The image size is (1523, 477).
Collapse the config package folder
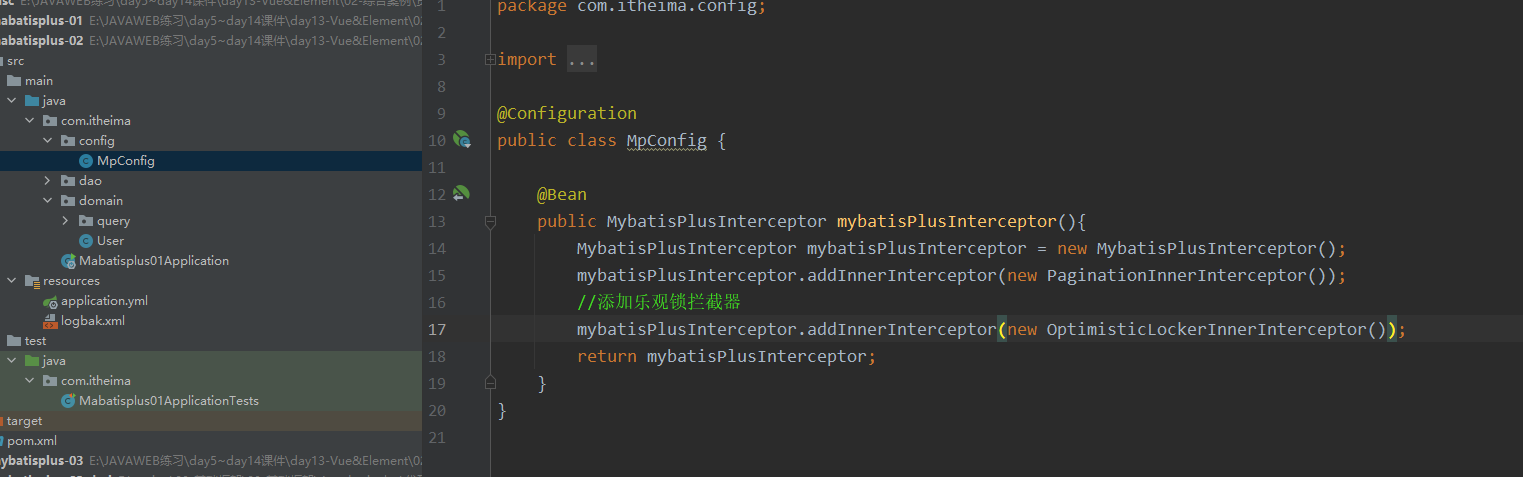click(48, 141)
